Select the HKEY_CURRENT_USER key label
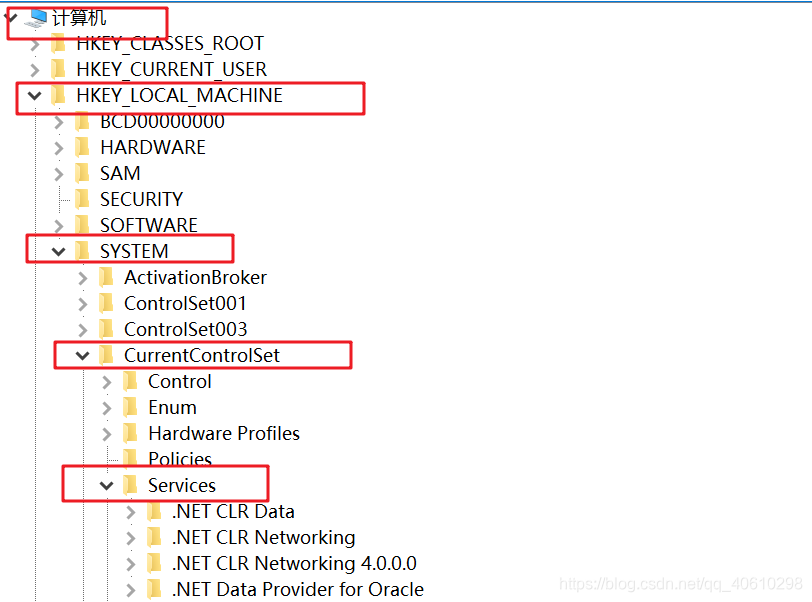 [171, 69]
